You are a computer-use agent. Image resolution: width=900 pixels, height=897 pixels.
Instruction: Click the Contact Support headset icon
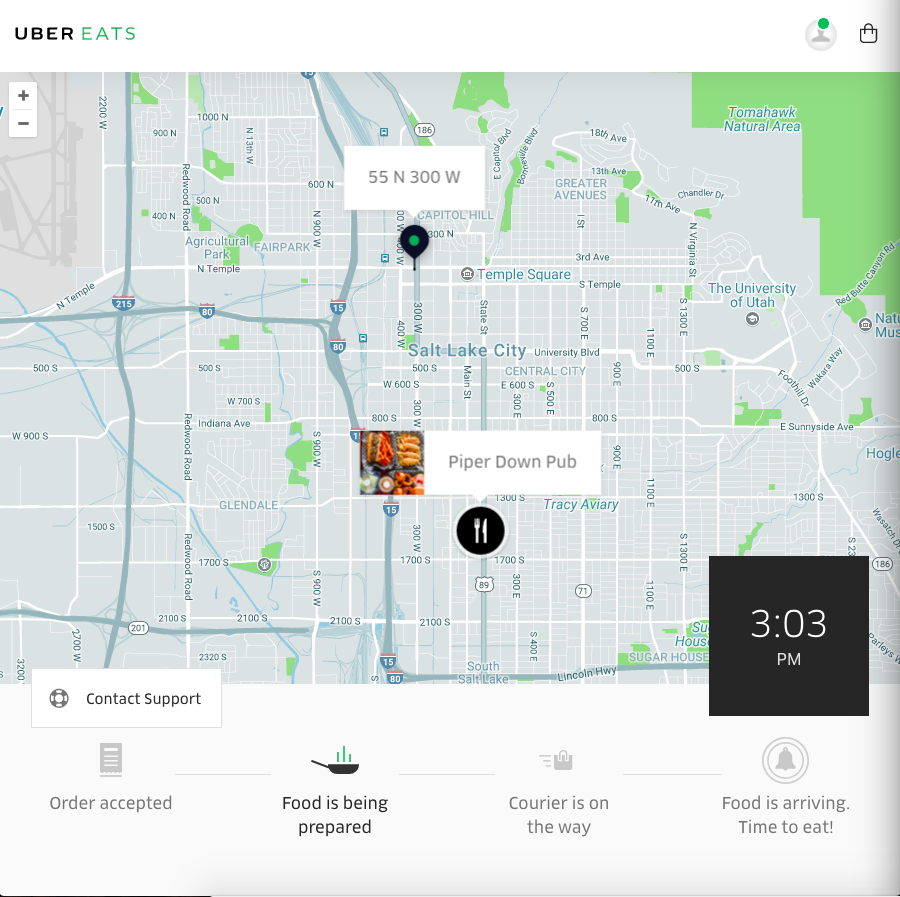point(60,698)
